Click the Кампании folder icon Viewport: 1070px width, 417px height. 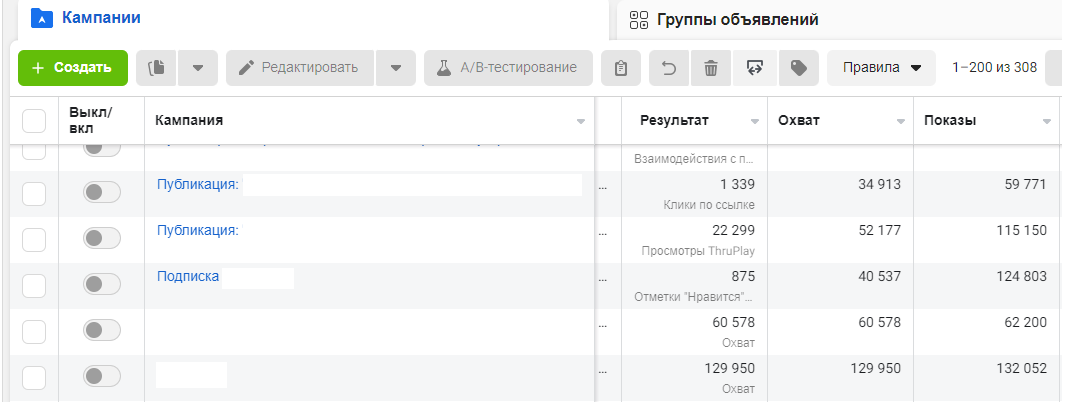[x=42, y=18]
